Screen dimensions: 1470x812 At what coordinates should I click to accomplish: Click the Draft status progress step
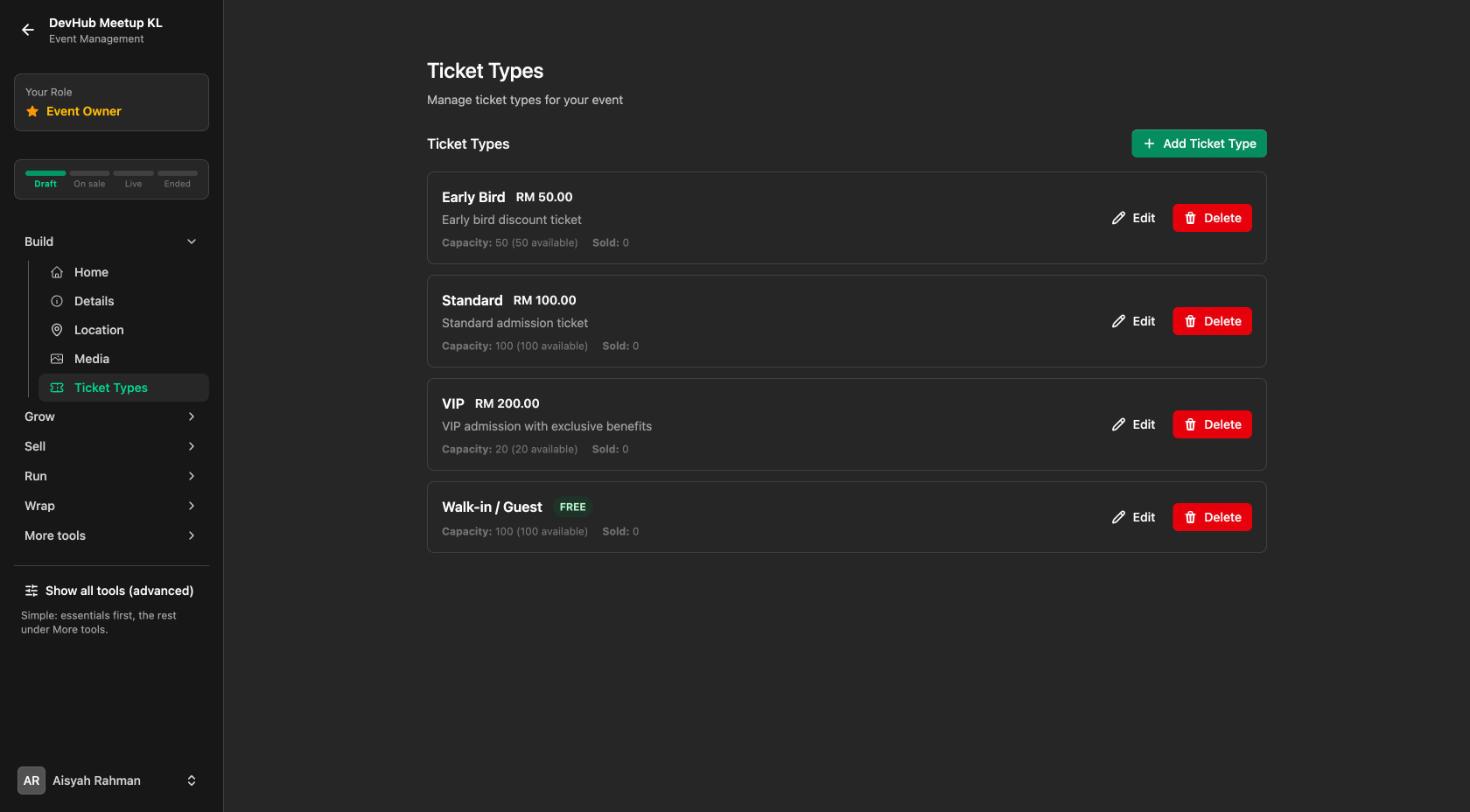tap(45, 179)
